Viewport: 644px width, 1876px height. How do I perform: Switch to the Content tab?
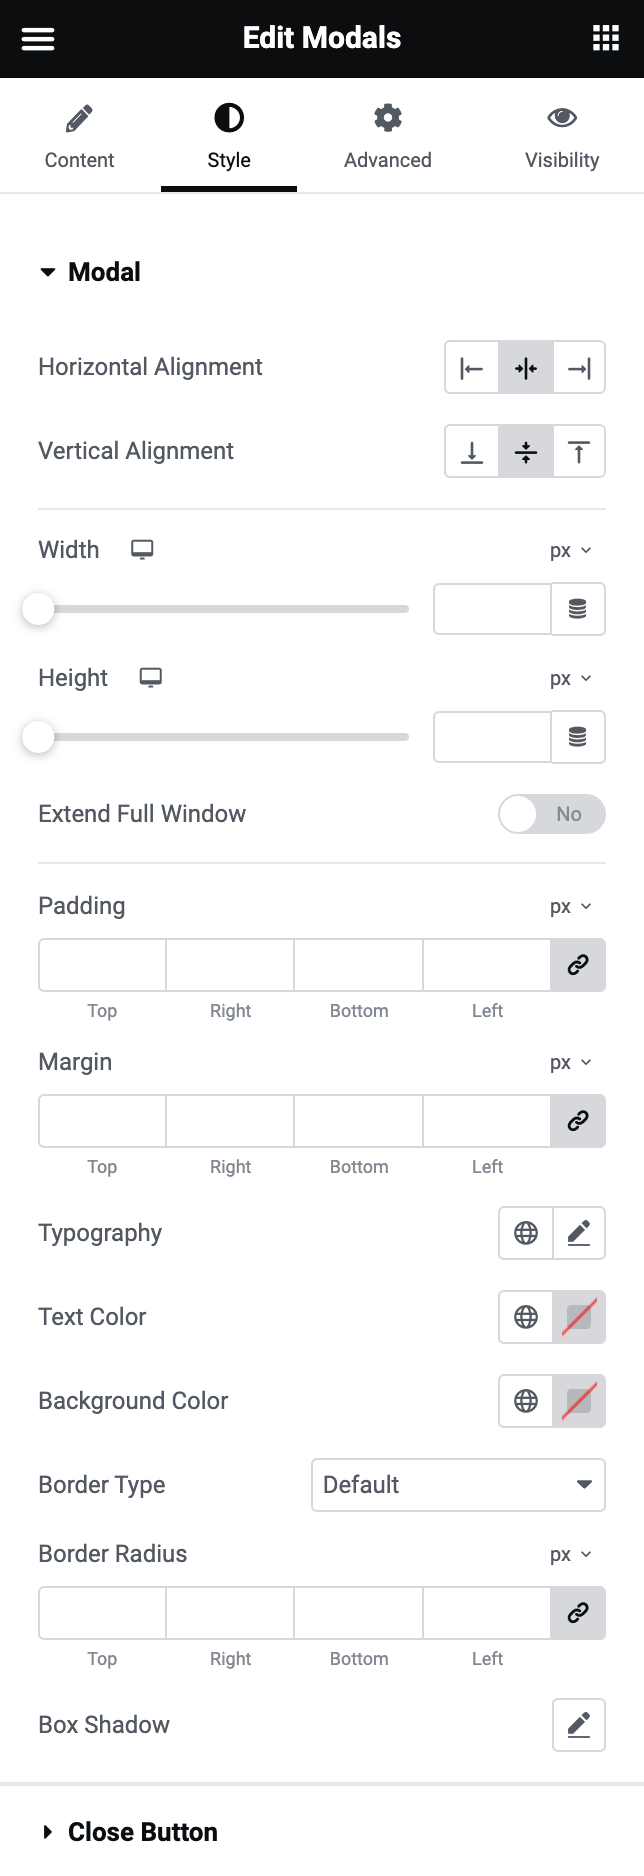coord(79,136)
